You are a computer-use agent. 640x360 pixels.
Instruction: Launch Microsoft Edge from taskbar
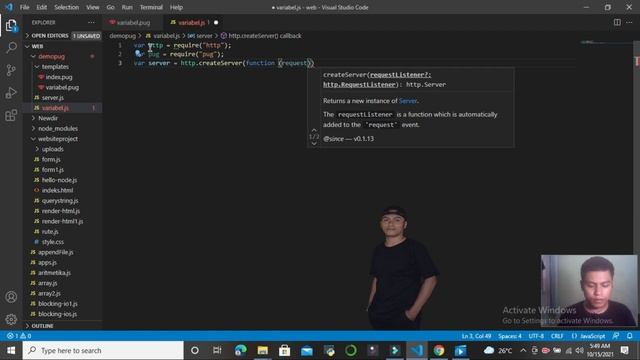click(x=240, y=350)
